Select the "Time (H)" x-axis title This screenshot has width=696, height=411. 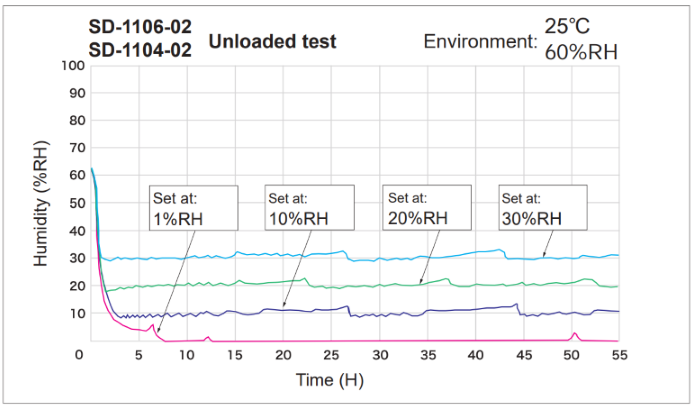(x=331, y=381)
